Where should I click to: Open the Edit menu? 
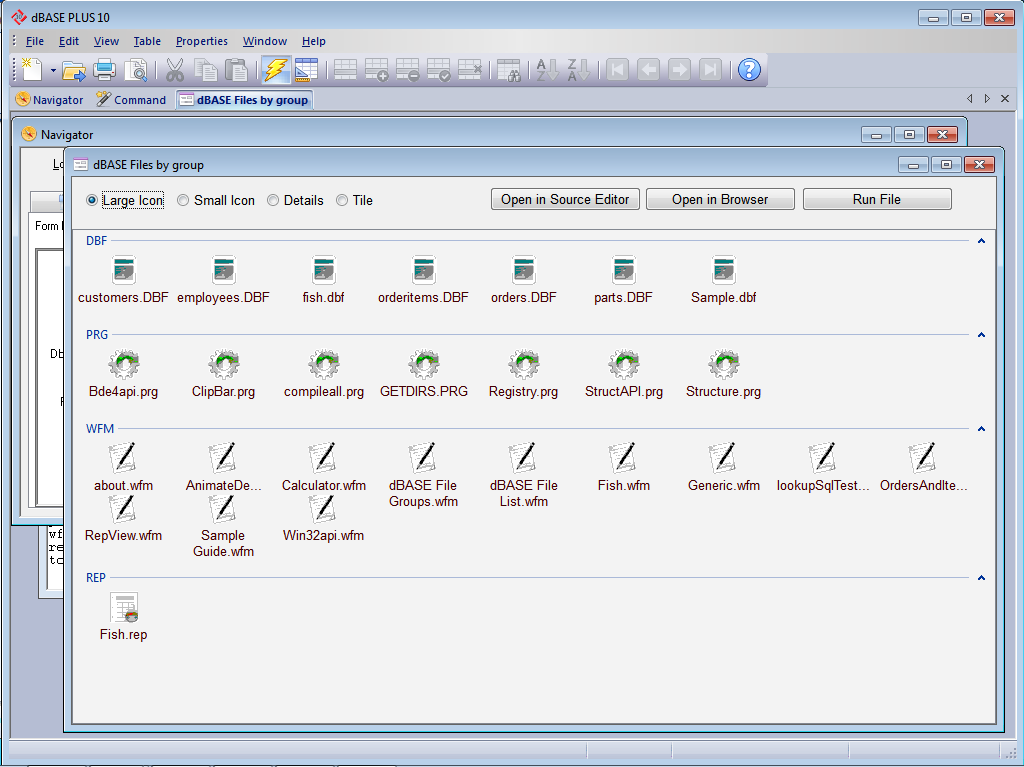(x=69, y=41)
